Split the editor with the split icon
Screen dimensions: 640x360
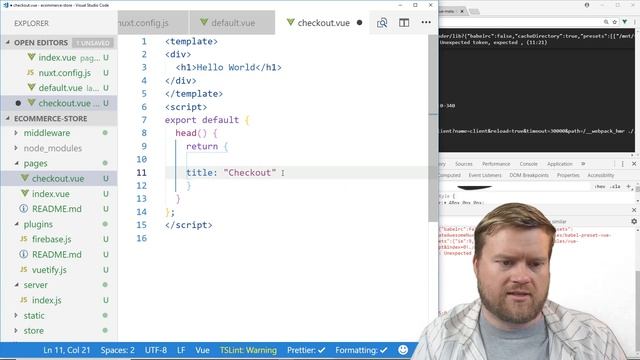tap(404, 23)
